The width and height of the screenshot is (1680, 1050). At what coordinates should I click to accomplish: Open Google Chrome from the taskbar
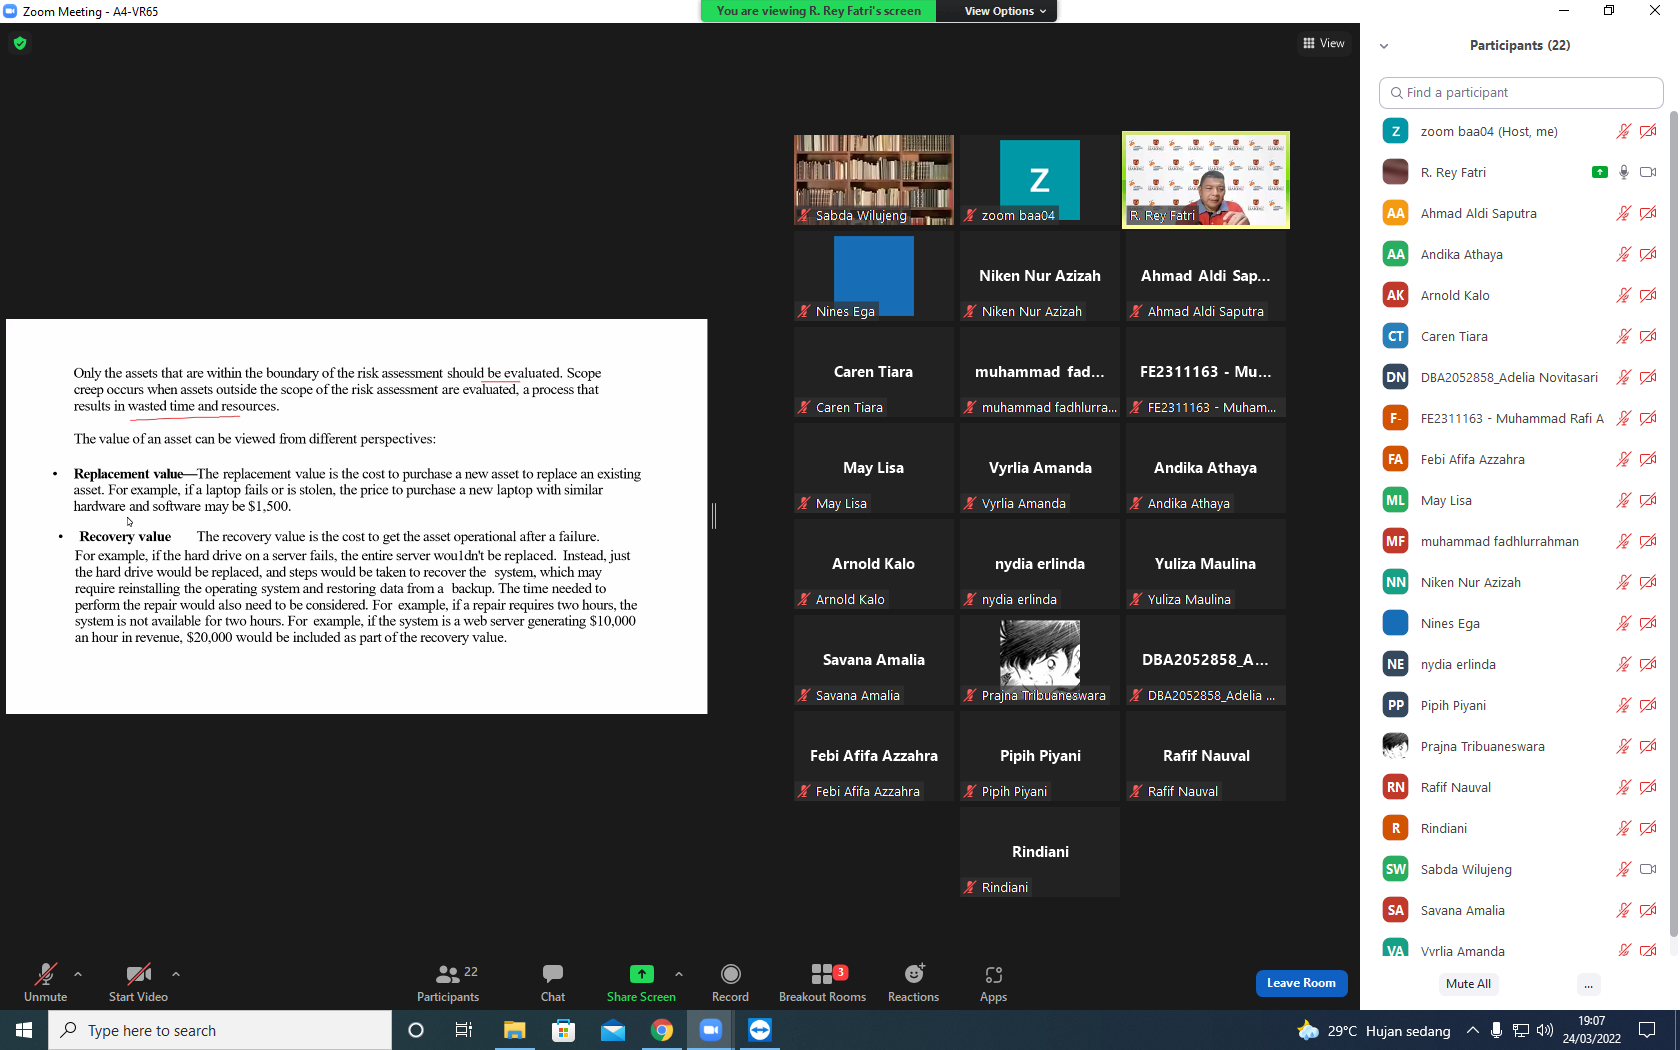(x=662, y=1030)
